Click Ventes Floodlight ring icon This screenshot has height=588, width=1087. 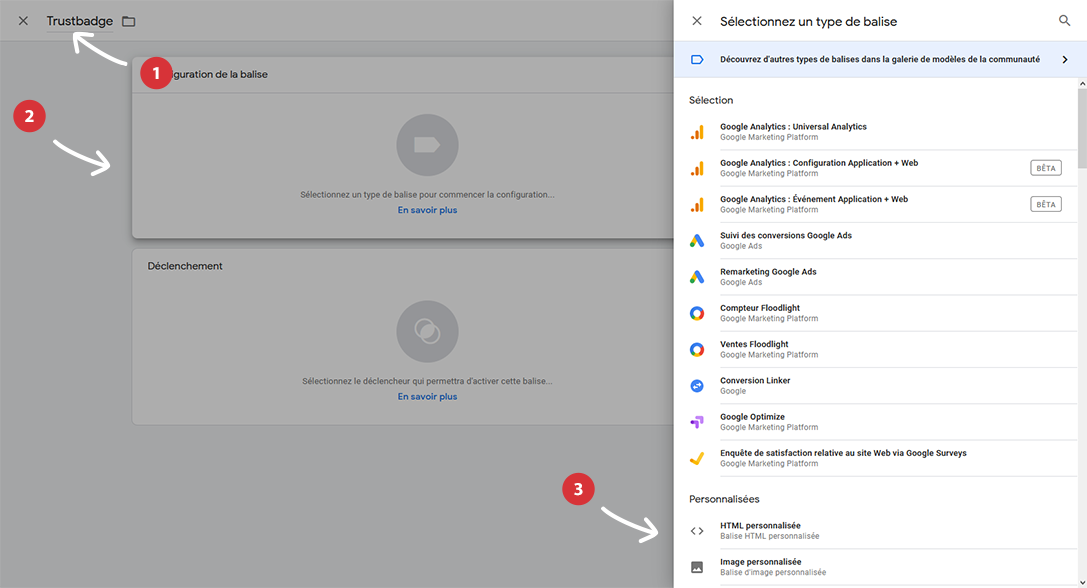[x=697, y=349]
